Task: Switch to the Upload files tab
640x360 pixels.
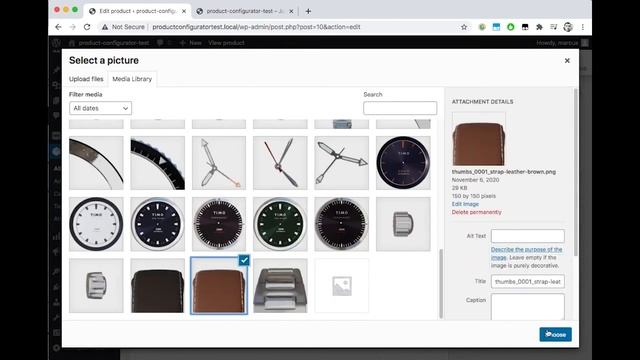Action: (86, 79)
